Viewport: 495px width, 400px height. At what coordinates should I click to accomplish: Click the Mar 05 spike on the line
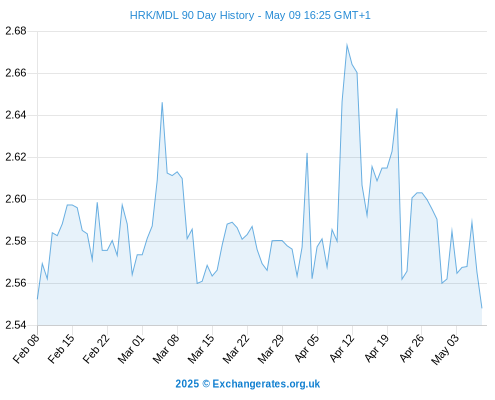pyautogui.click(x=162, y=103)
